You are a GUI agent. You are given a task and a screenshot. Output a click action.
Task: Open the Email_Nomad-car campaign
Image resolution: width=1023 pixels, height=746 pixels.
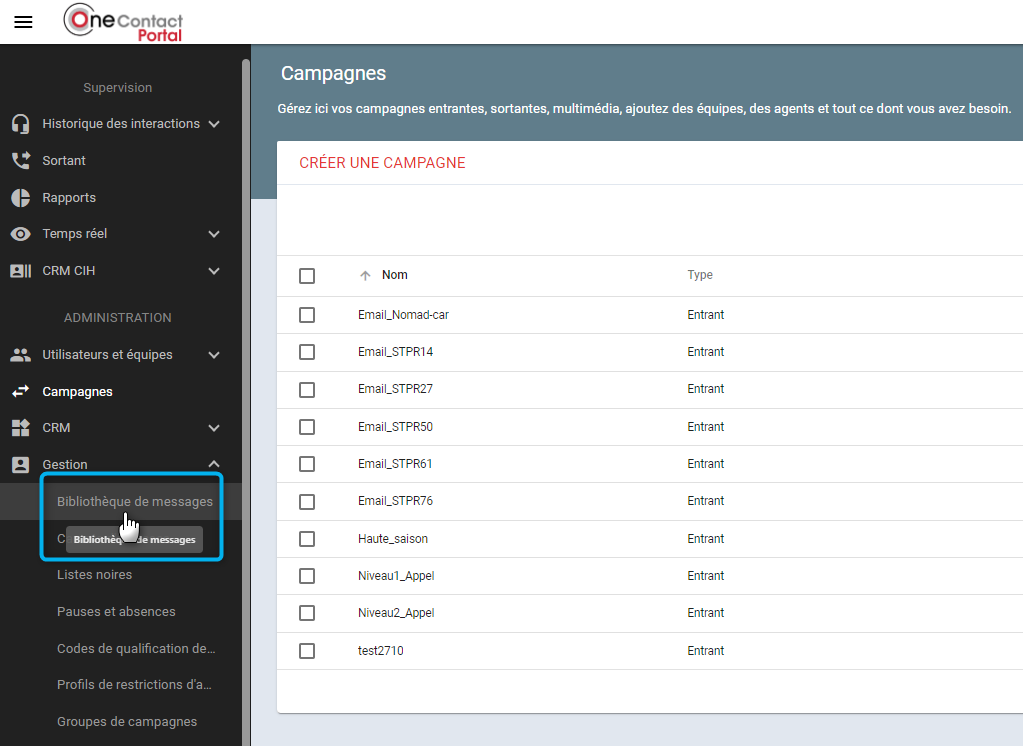click(403, 315)
